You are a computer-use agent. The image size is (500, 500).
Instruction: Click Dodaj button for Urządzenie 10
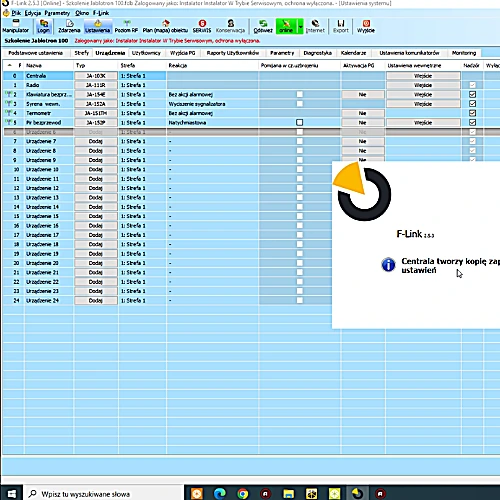point(96,169)
